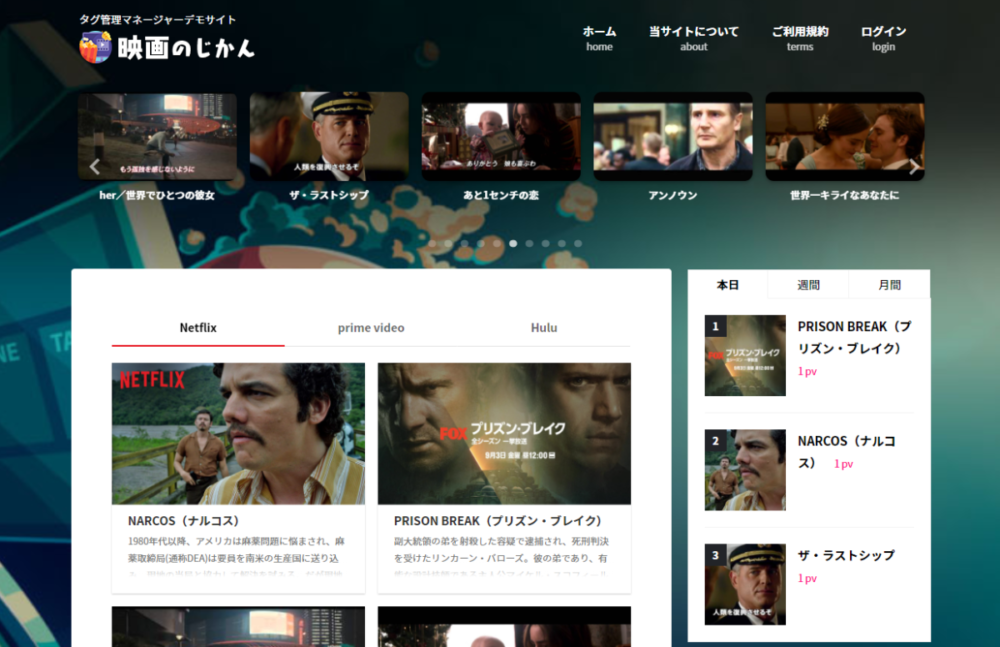This screenshot has width=1000, height=647.
Task: Switch to the prime video tab
Action: pos(371,328)
